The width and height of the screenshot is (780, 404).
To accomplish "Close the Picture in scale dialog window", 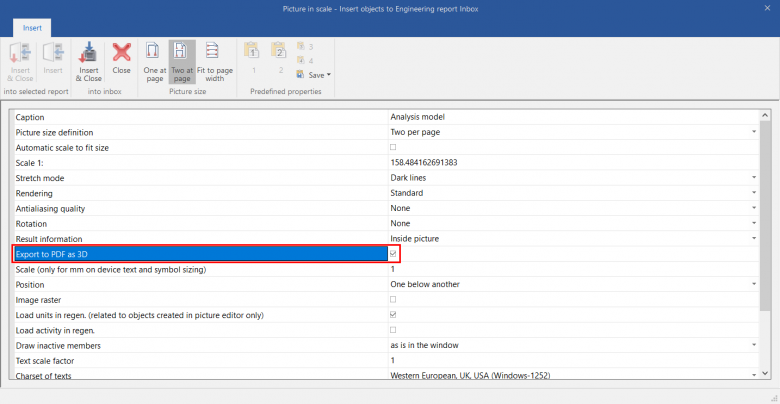I will coord(767,8).
